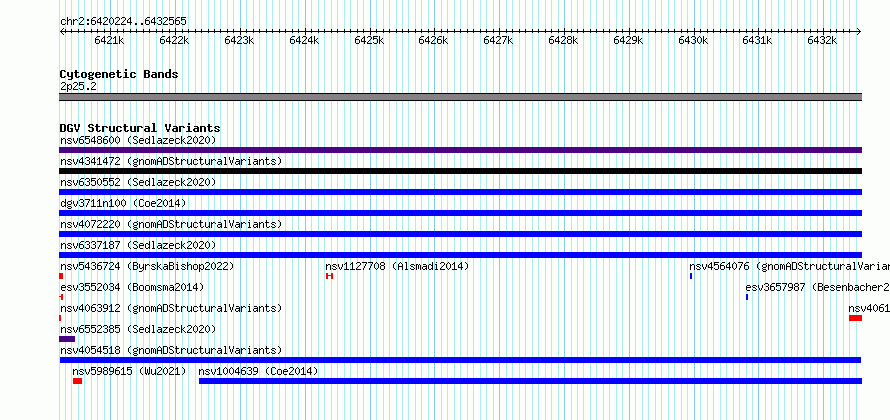Screen dimensions: 890x420
Task: Open nsv1004639 (Coe2014) variant label
Action: [x=258, y=371]
